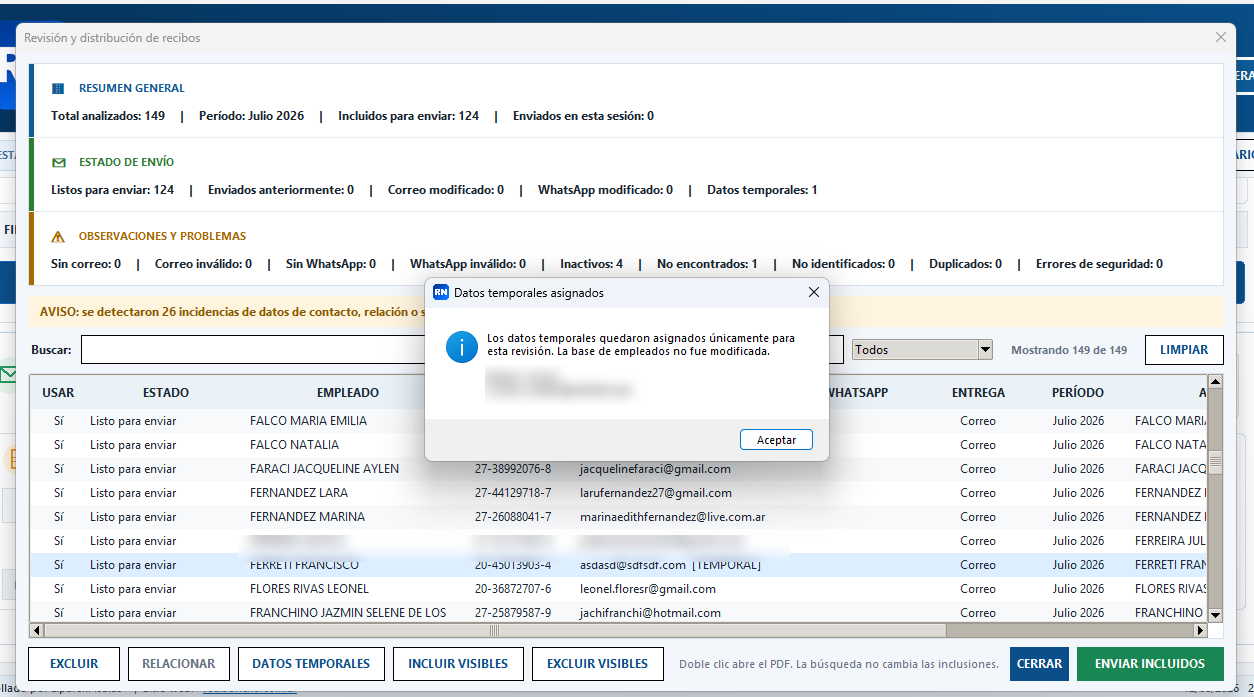Select employee FERRETI FRANCISCO
1254x697 pixels.
(x=304, y=565)
